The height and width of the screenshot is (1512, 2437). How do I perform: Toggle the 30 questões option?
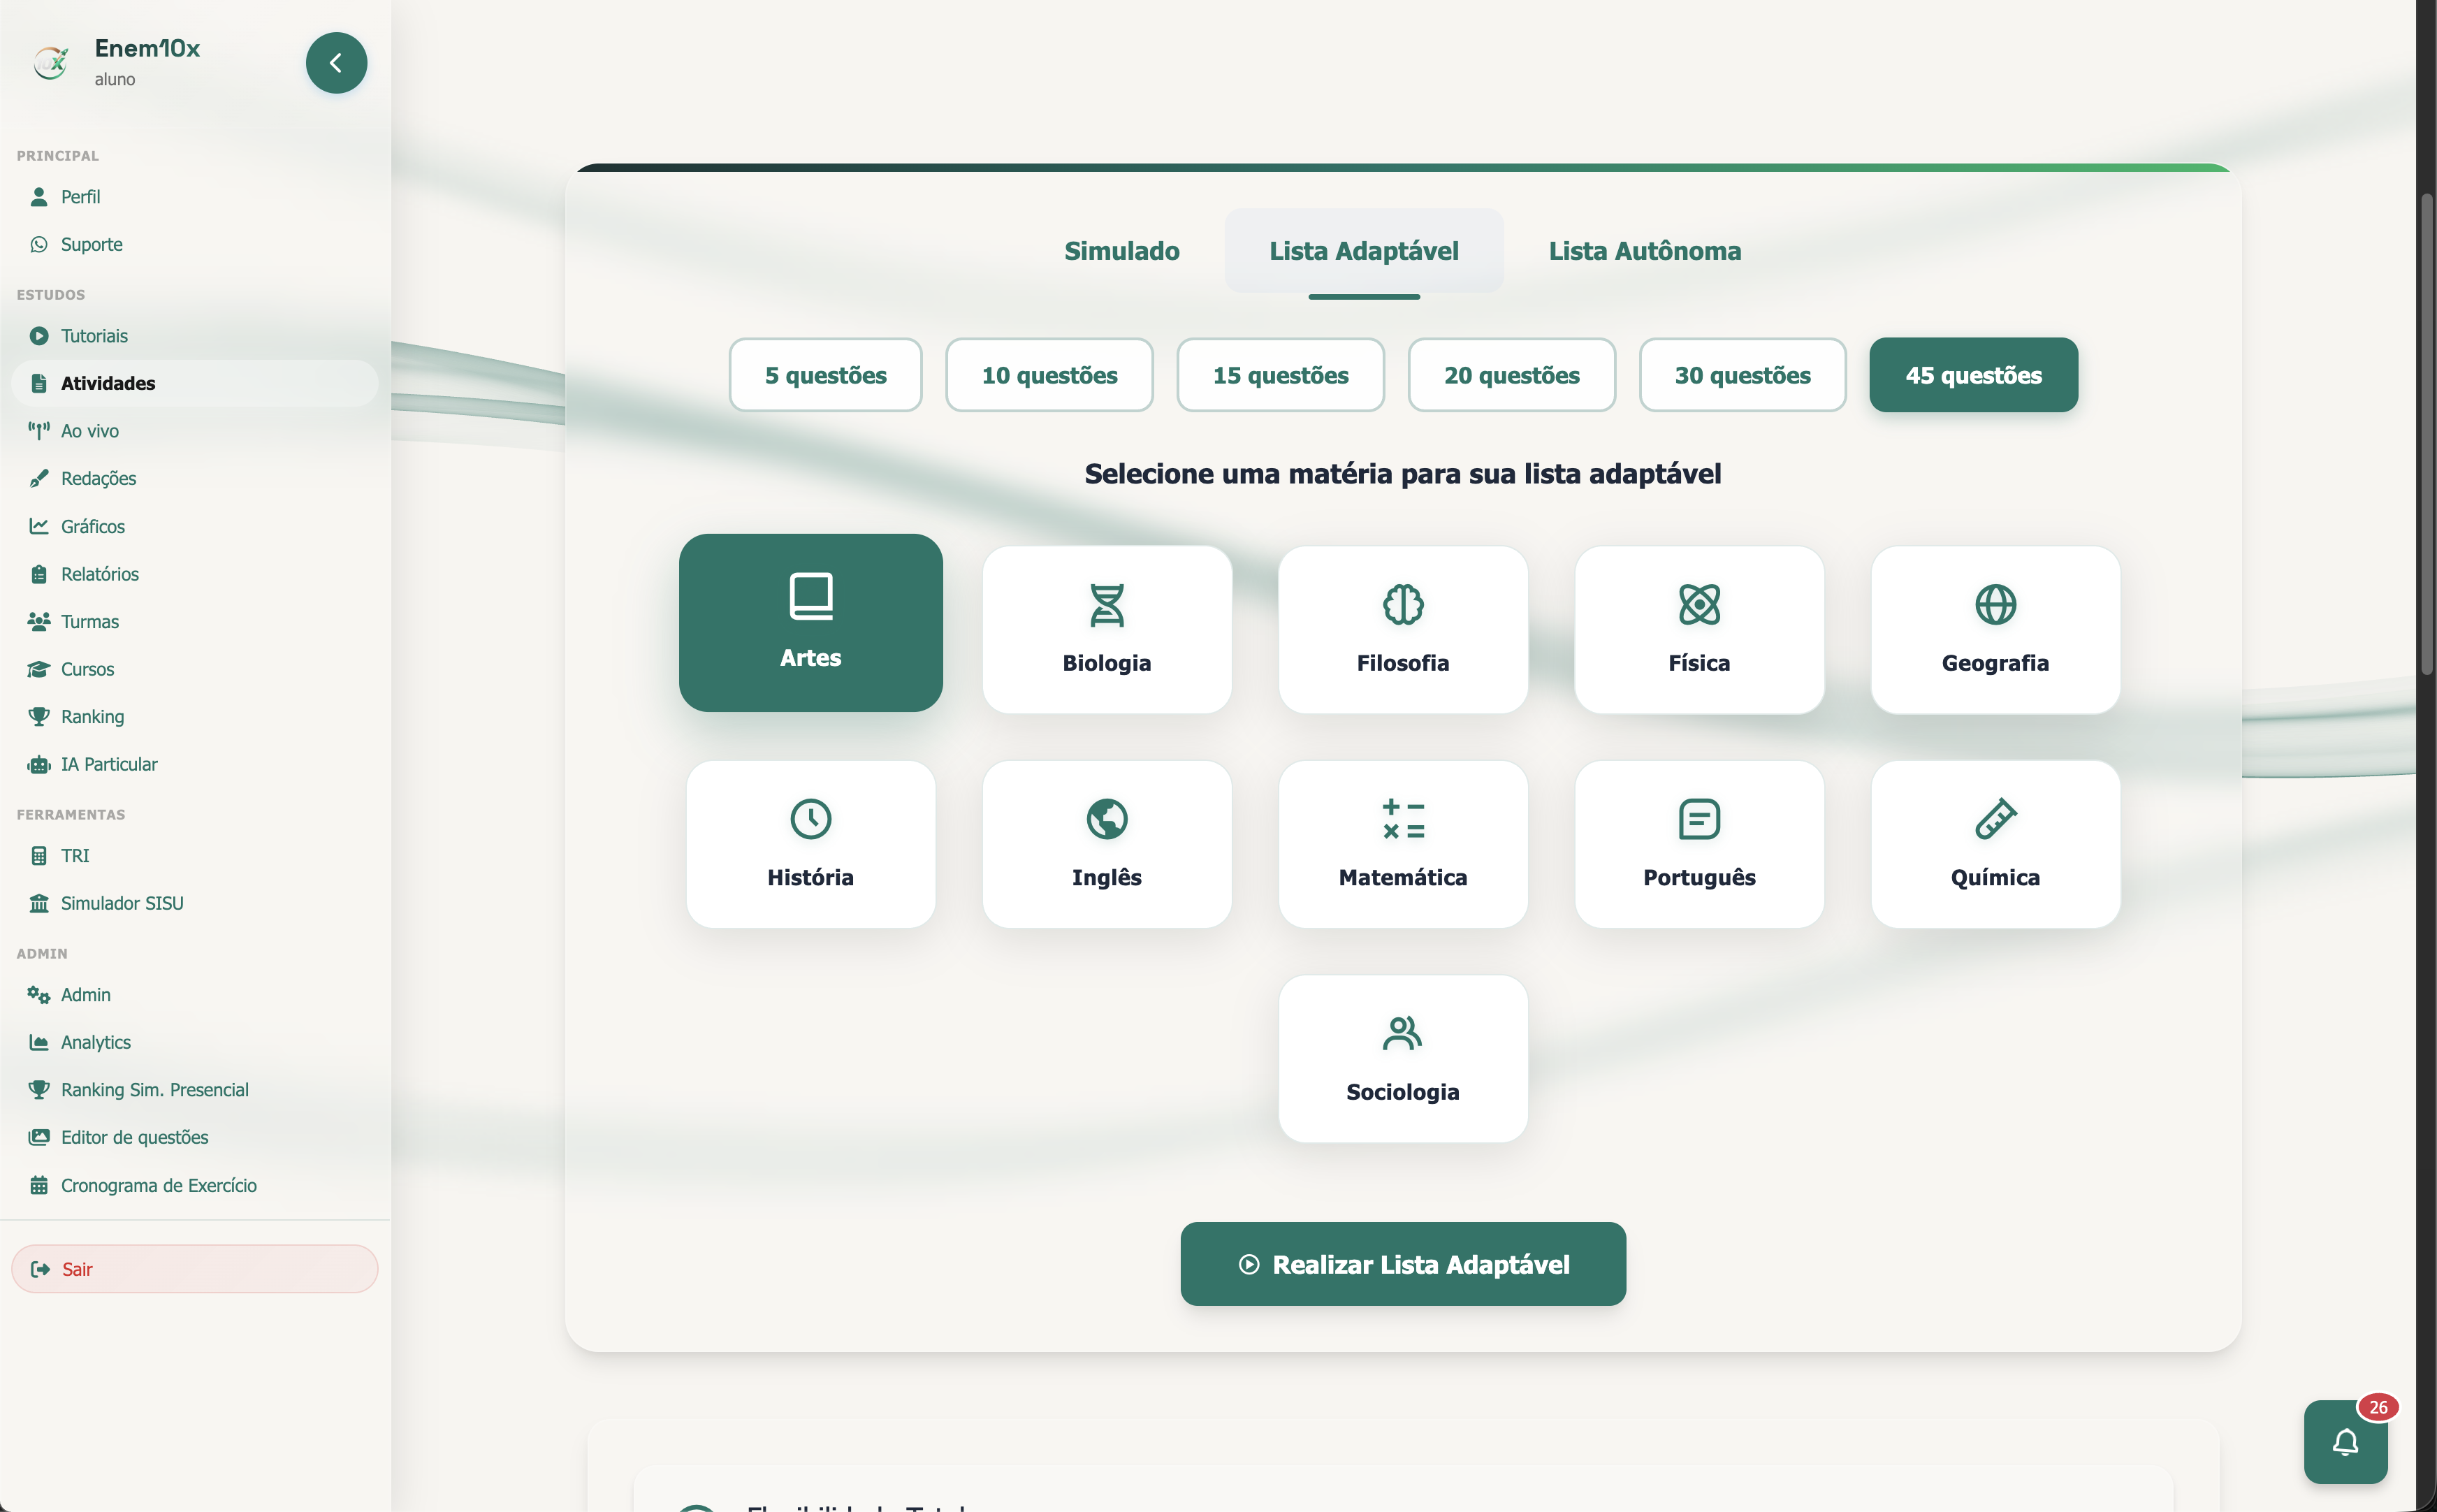tap(1742, 375)
